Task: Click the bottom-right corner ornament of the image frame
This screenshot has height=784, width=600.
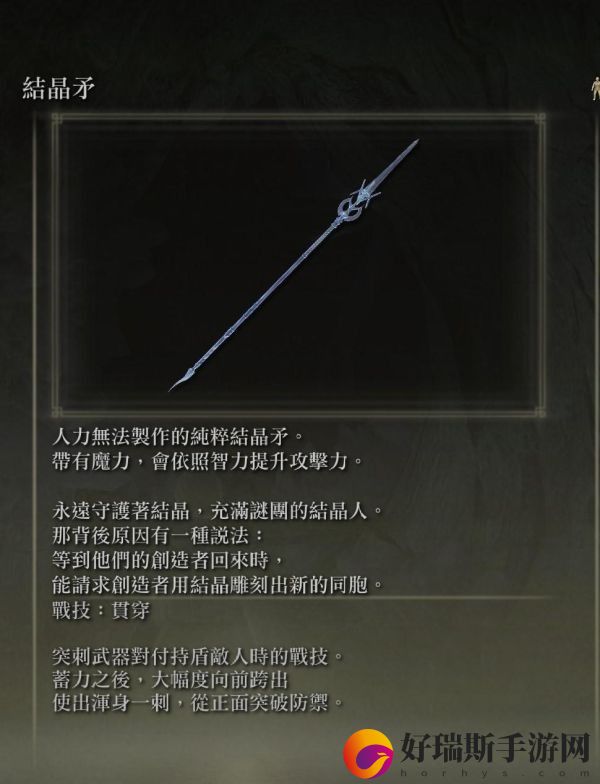Action: tap(539, 412)
